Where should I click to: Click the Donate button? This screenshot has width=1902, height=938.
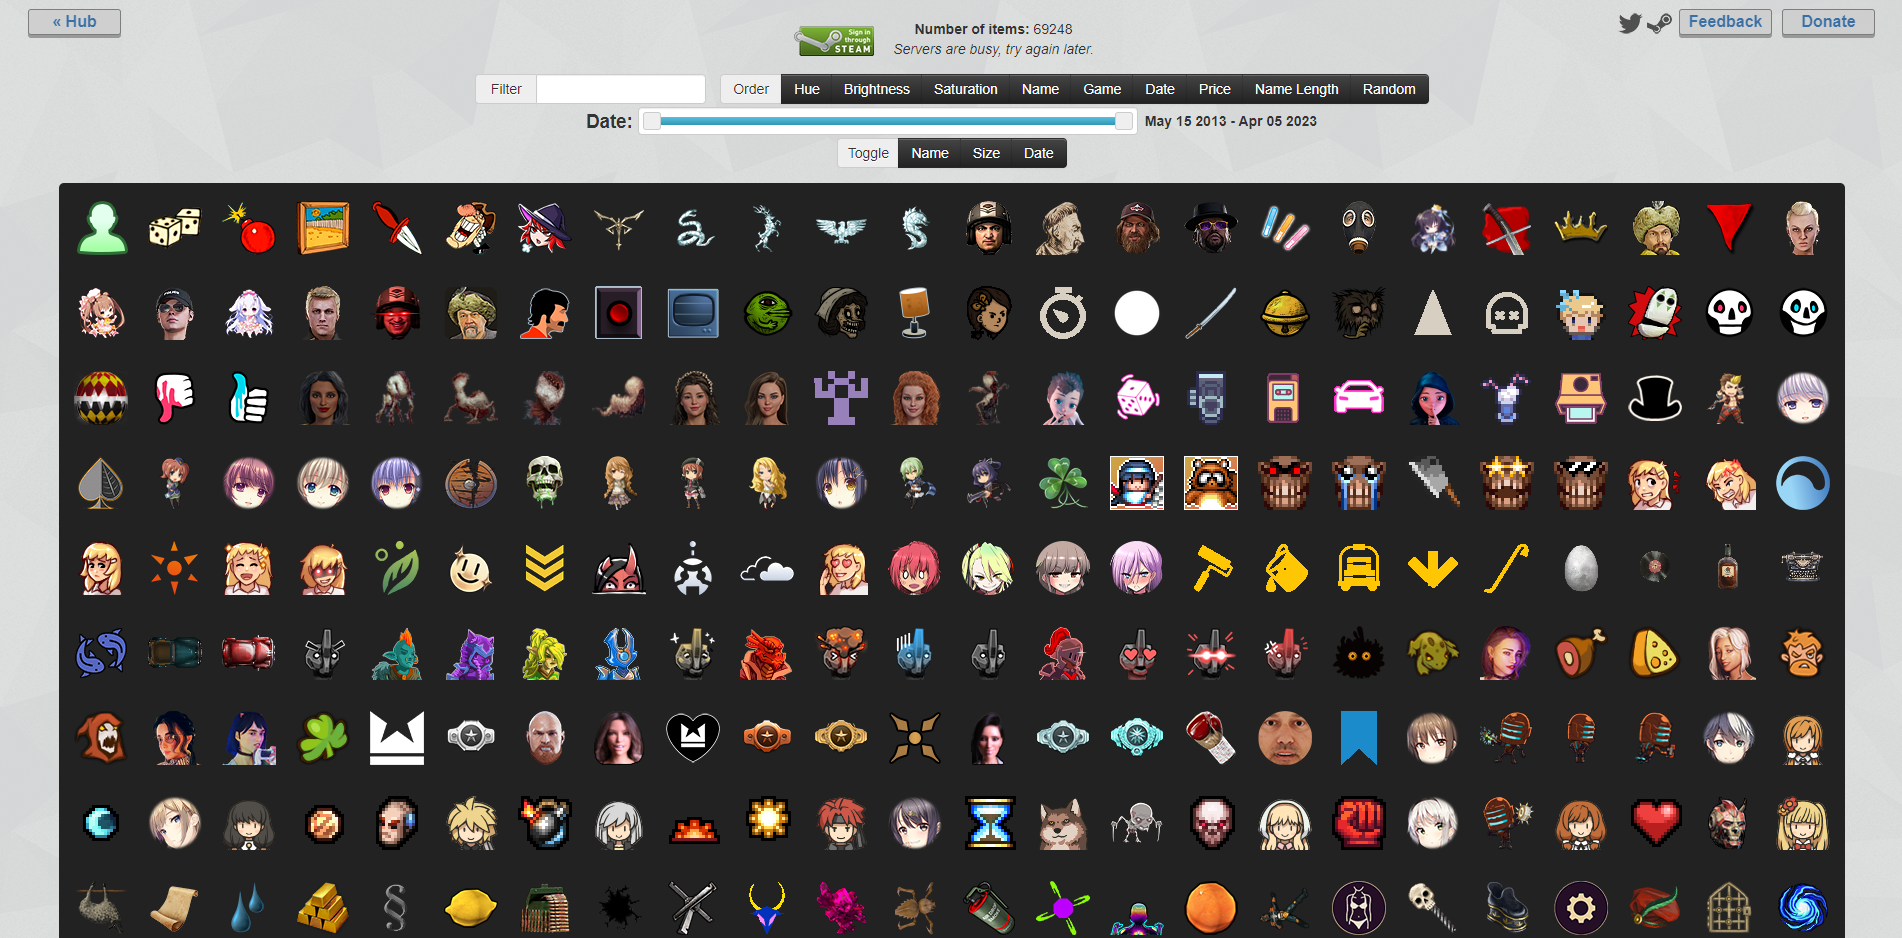pos(1828,22)
